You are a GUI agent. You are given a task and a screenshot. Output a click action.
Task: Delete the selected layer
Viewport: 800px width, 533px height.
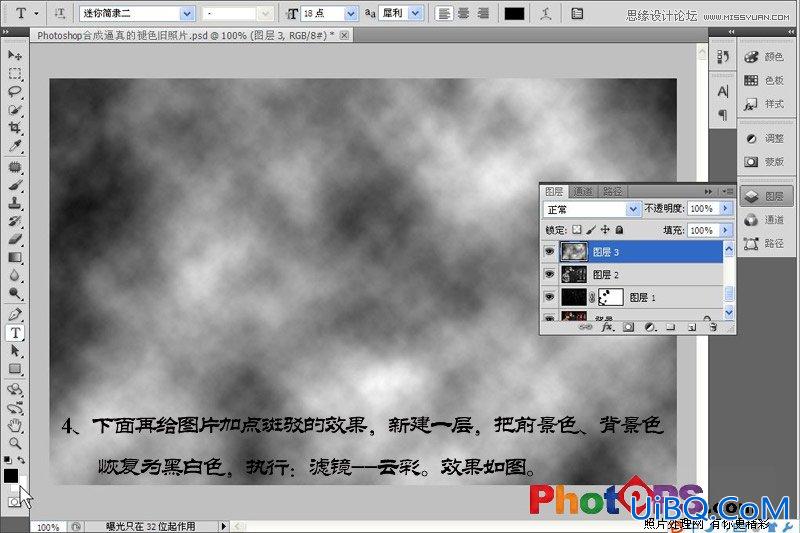click(x=713, y=327)
